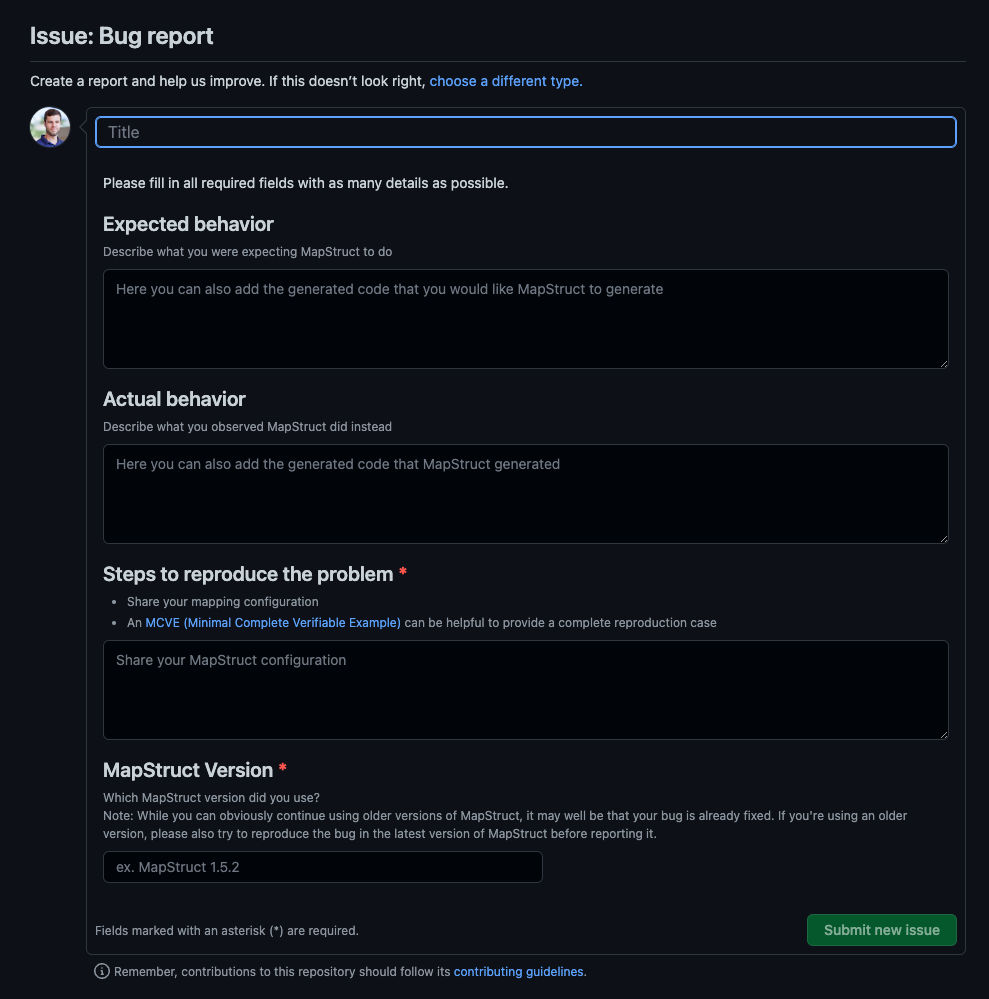Click the MapStruct Version input field

323,867
